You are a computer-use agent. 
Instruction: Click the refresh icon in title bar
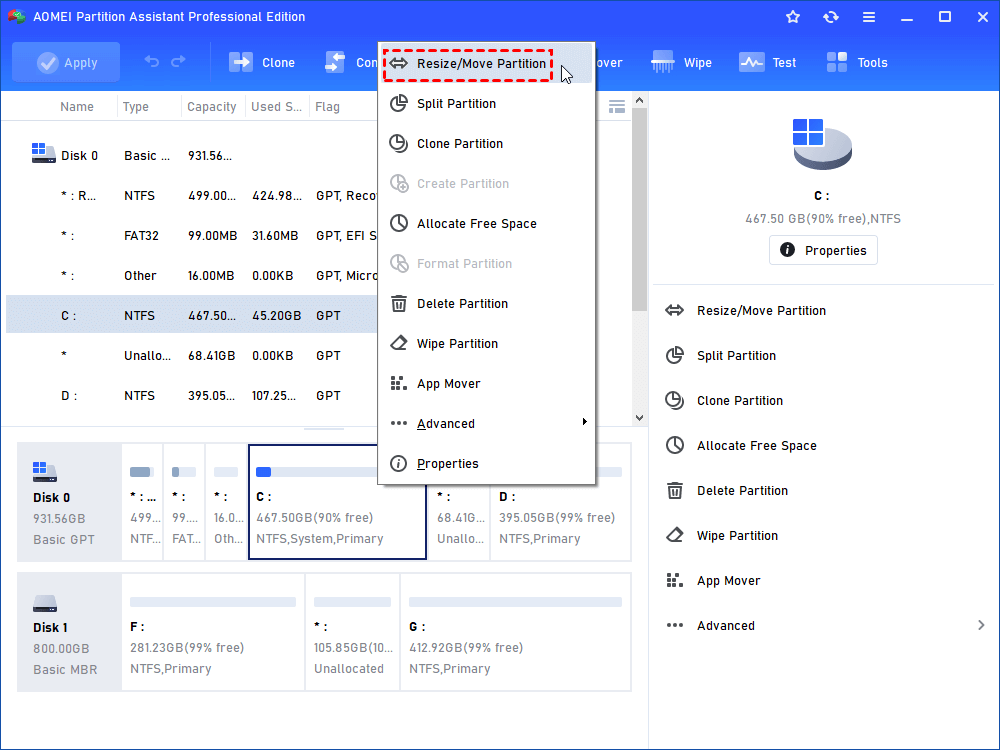[x=830, y=17]
